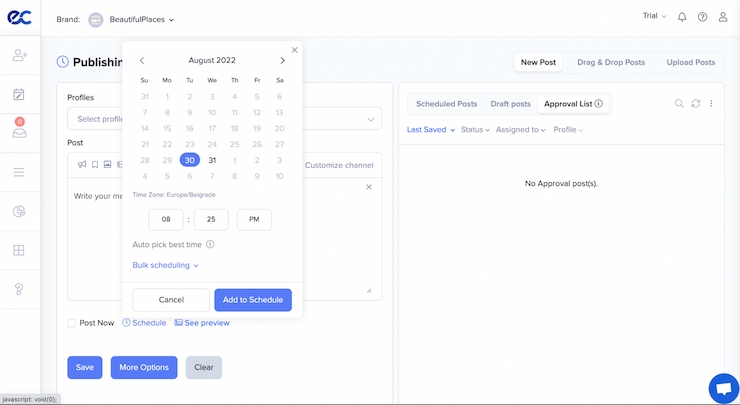Click the minutes field showing 25
Image resolution: width=740 pixels, height=405 pixels.
tap(211, 219)
